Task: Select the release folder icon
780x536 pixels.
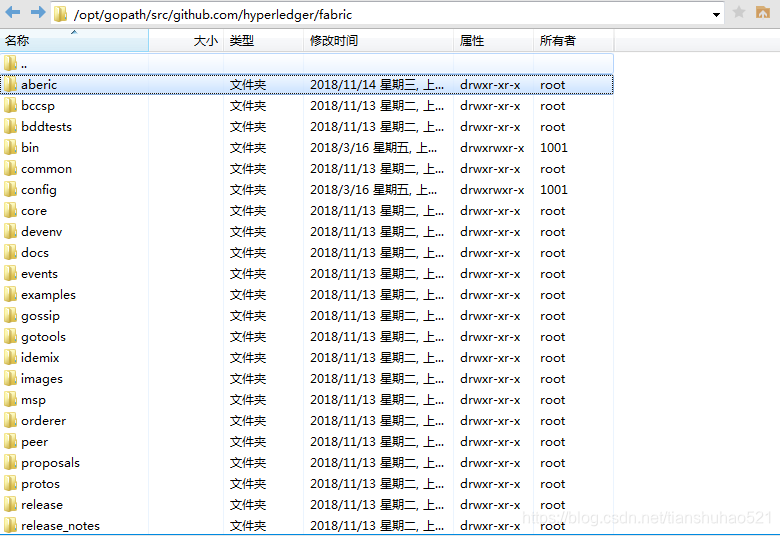Action: click(x=10, y=505)
